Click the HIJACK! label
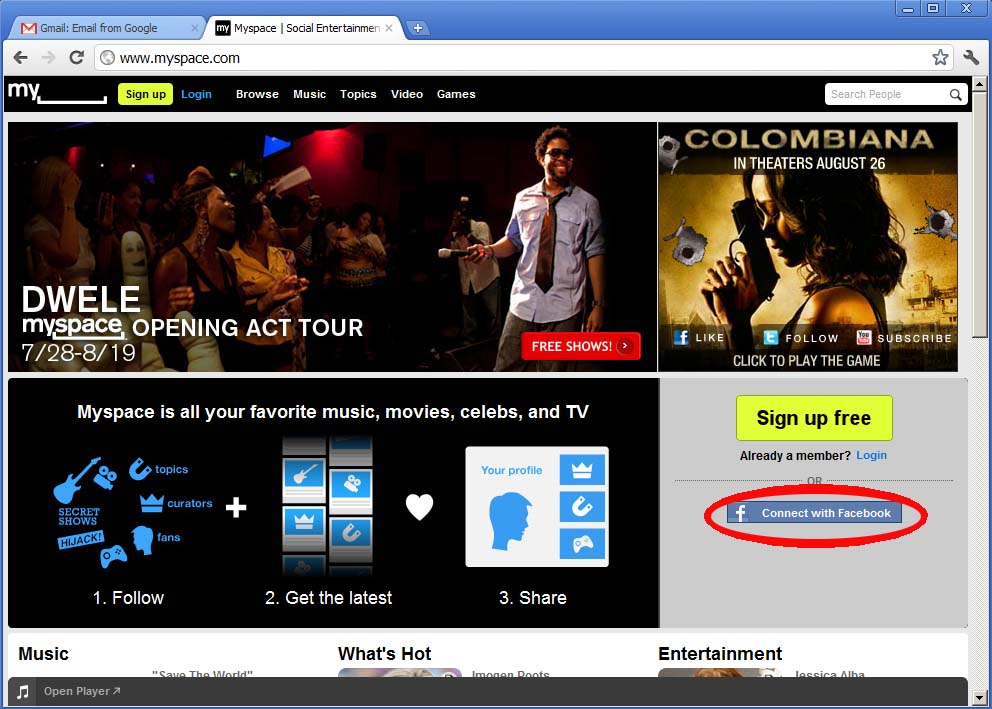The image size is (992, 709). point(80,540)
